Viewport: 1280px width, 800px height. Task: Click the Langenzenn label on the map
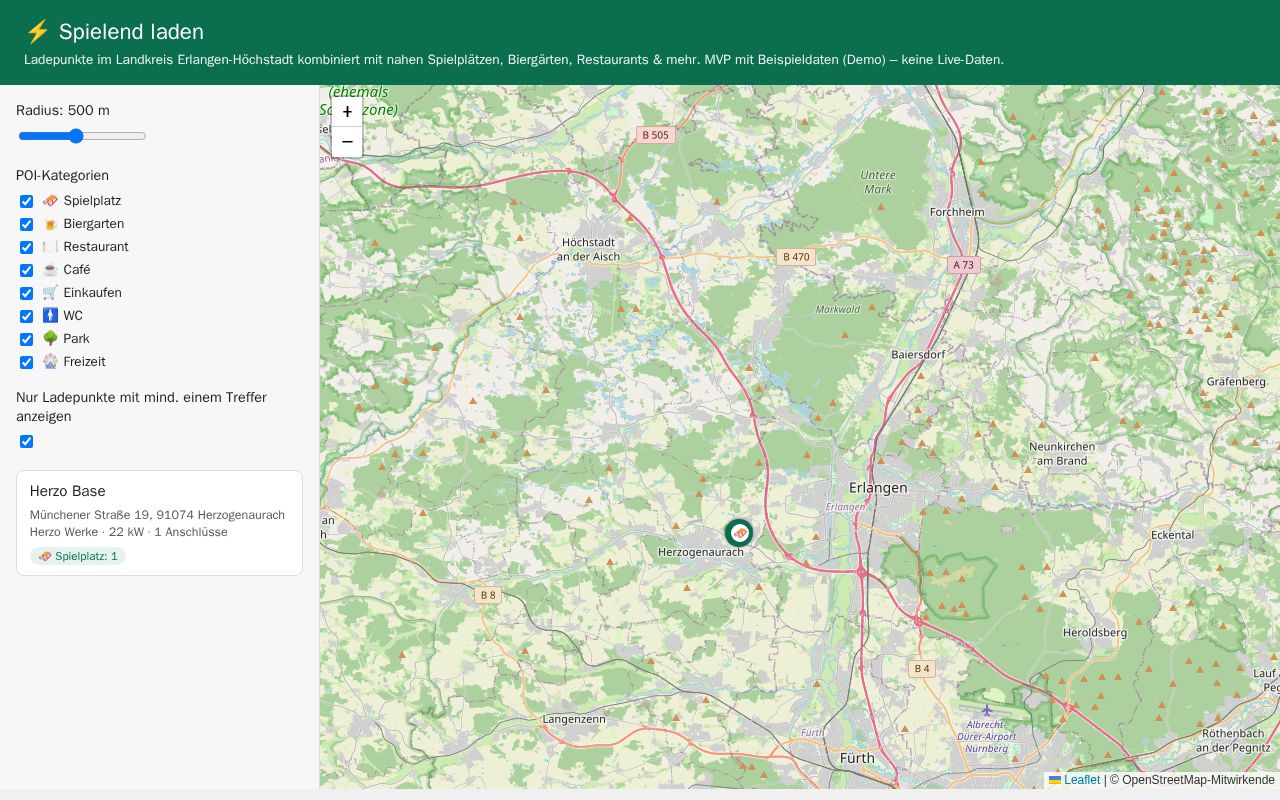tap(574, 719)
